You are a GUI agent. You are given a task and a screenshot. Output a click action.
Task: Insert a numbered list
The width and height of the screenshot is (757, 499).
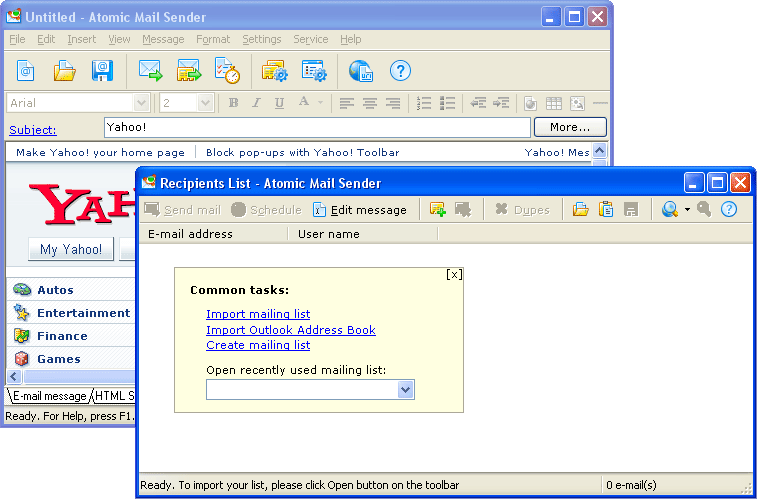click(x=424, y=103)
